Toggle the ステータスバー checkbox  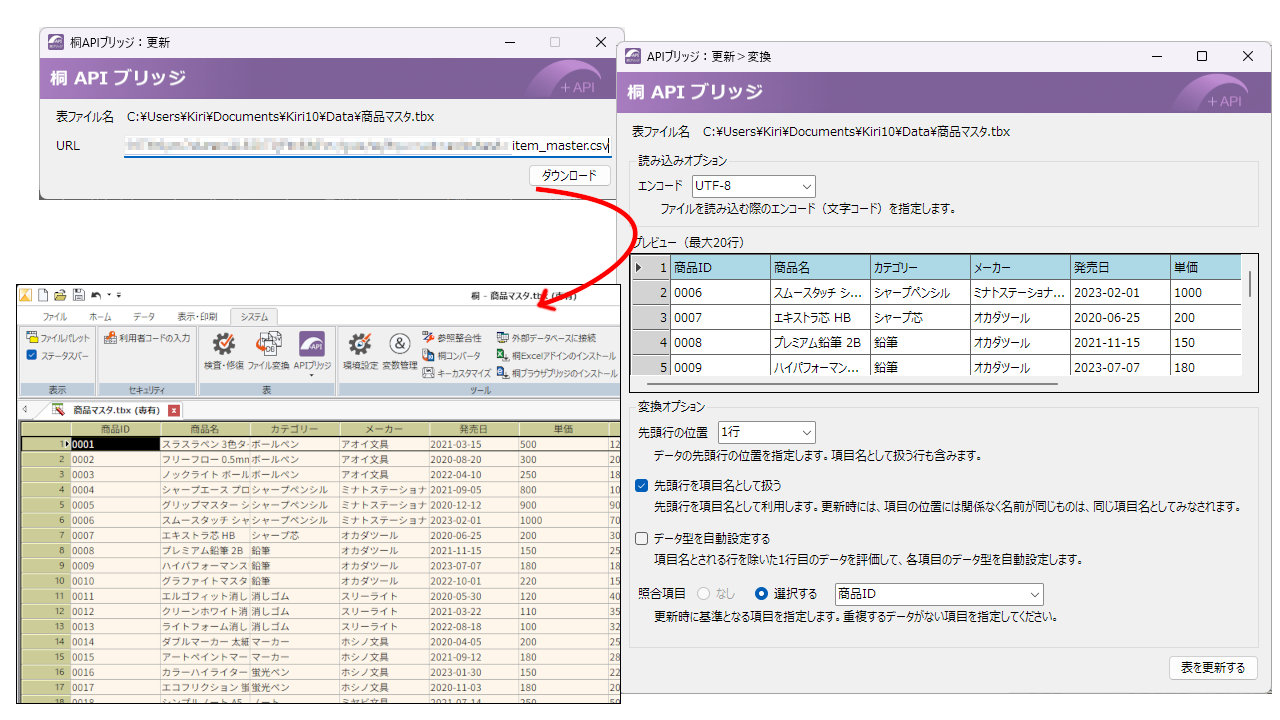click(32, 355)
